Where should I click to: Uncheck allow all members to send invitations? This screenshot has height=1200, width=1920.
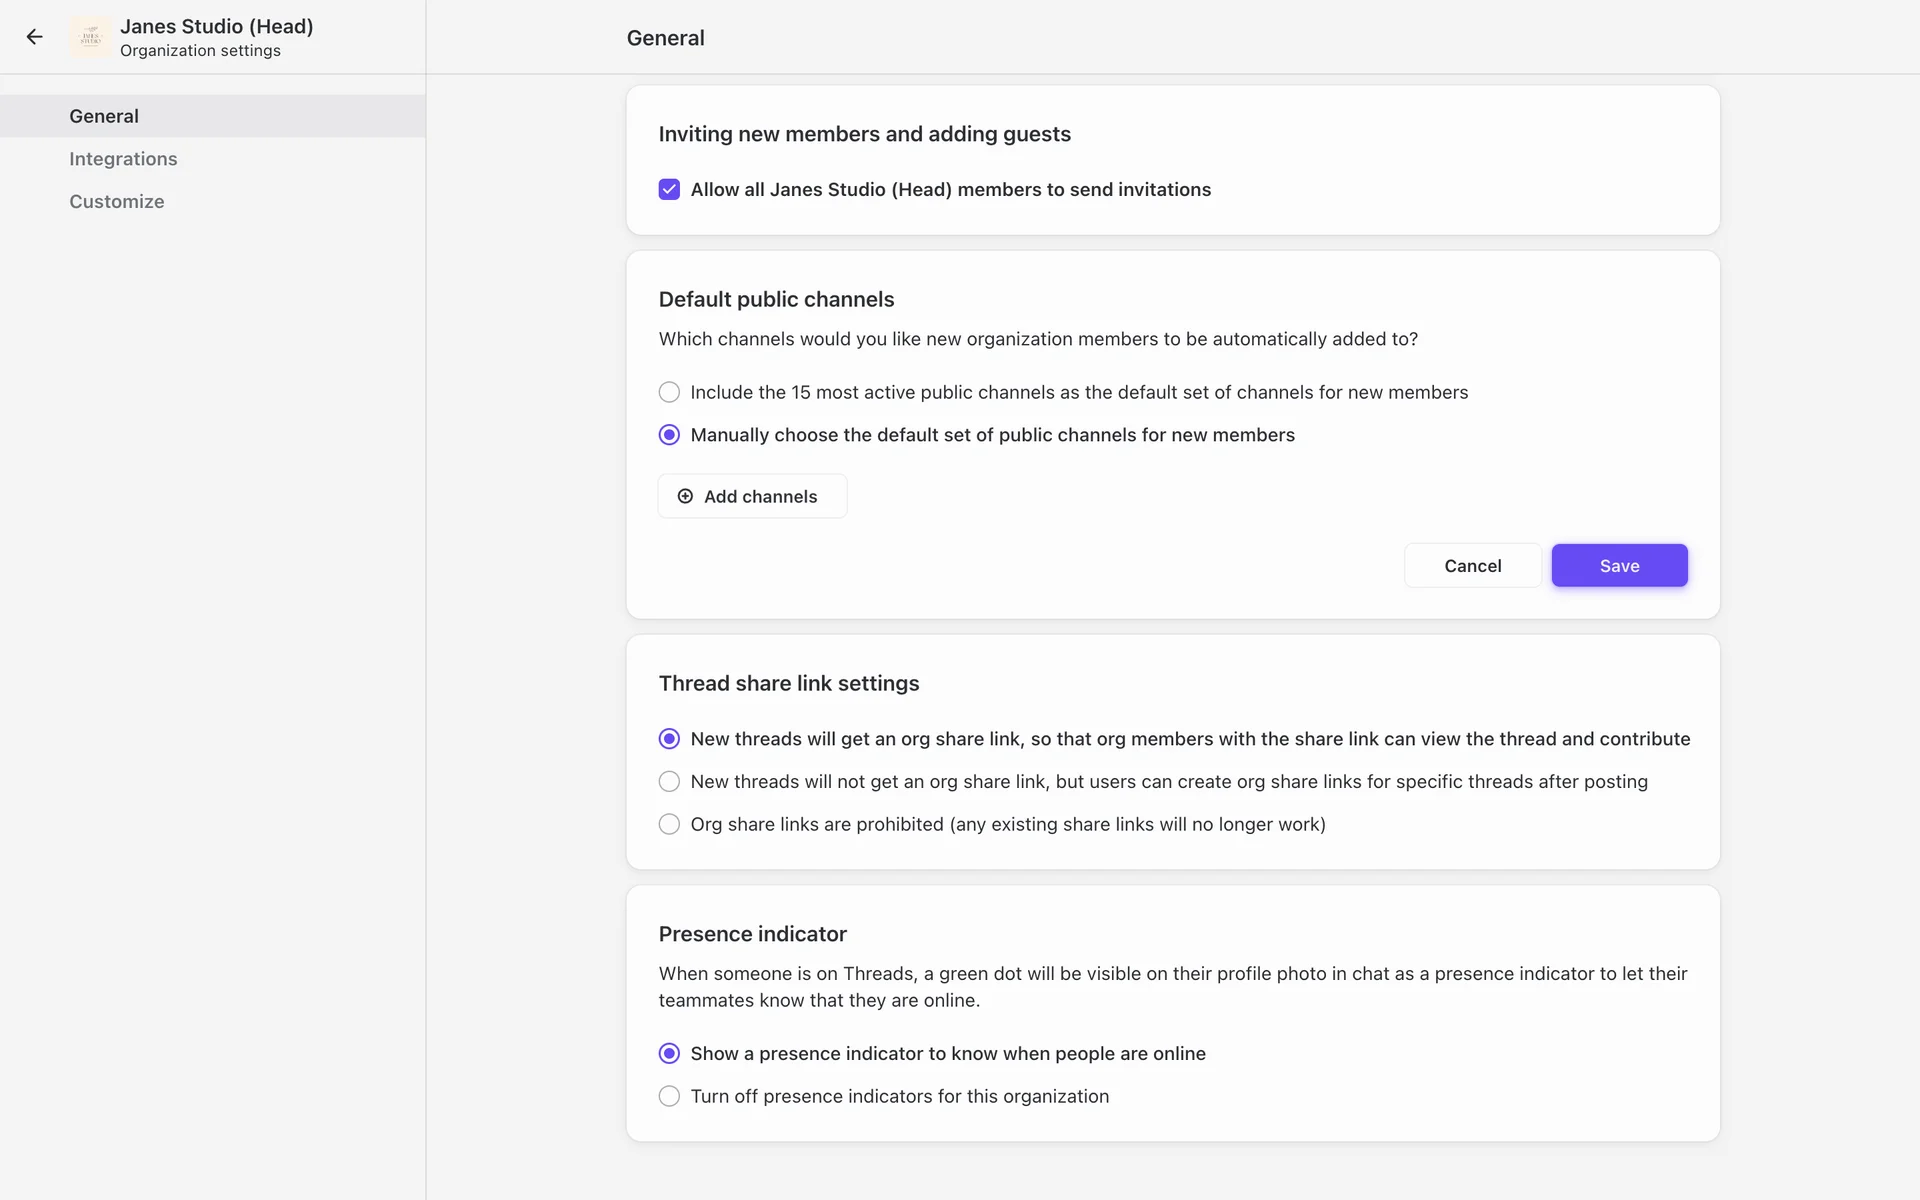tap(669, 189)
